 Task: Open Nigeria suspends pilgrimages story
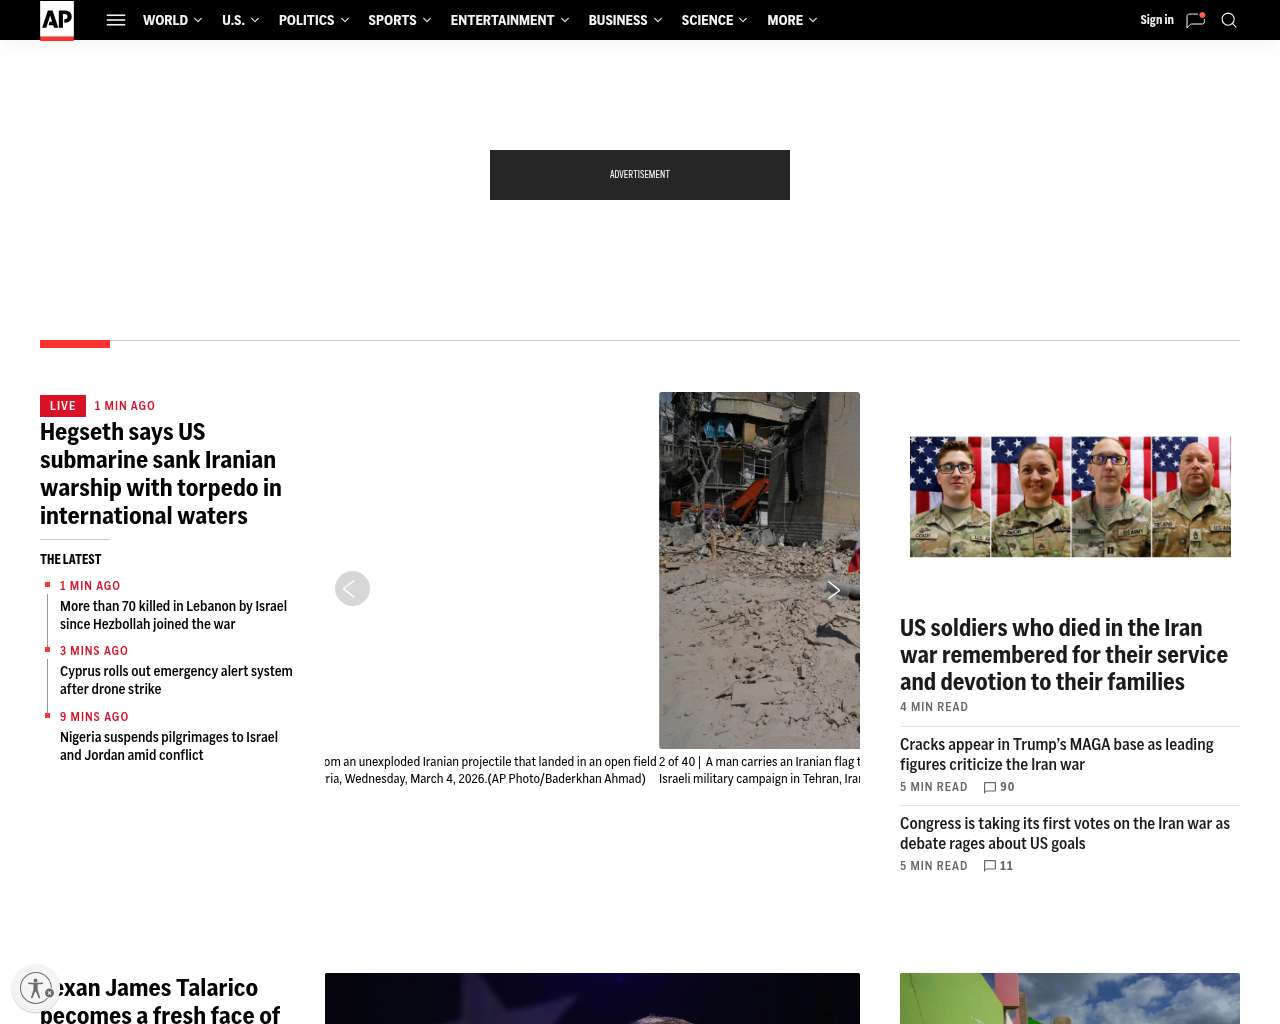[169, 746]
